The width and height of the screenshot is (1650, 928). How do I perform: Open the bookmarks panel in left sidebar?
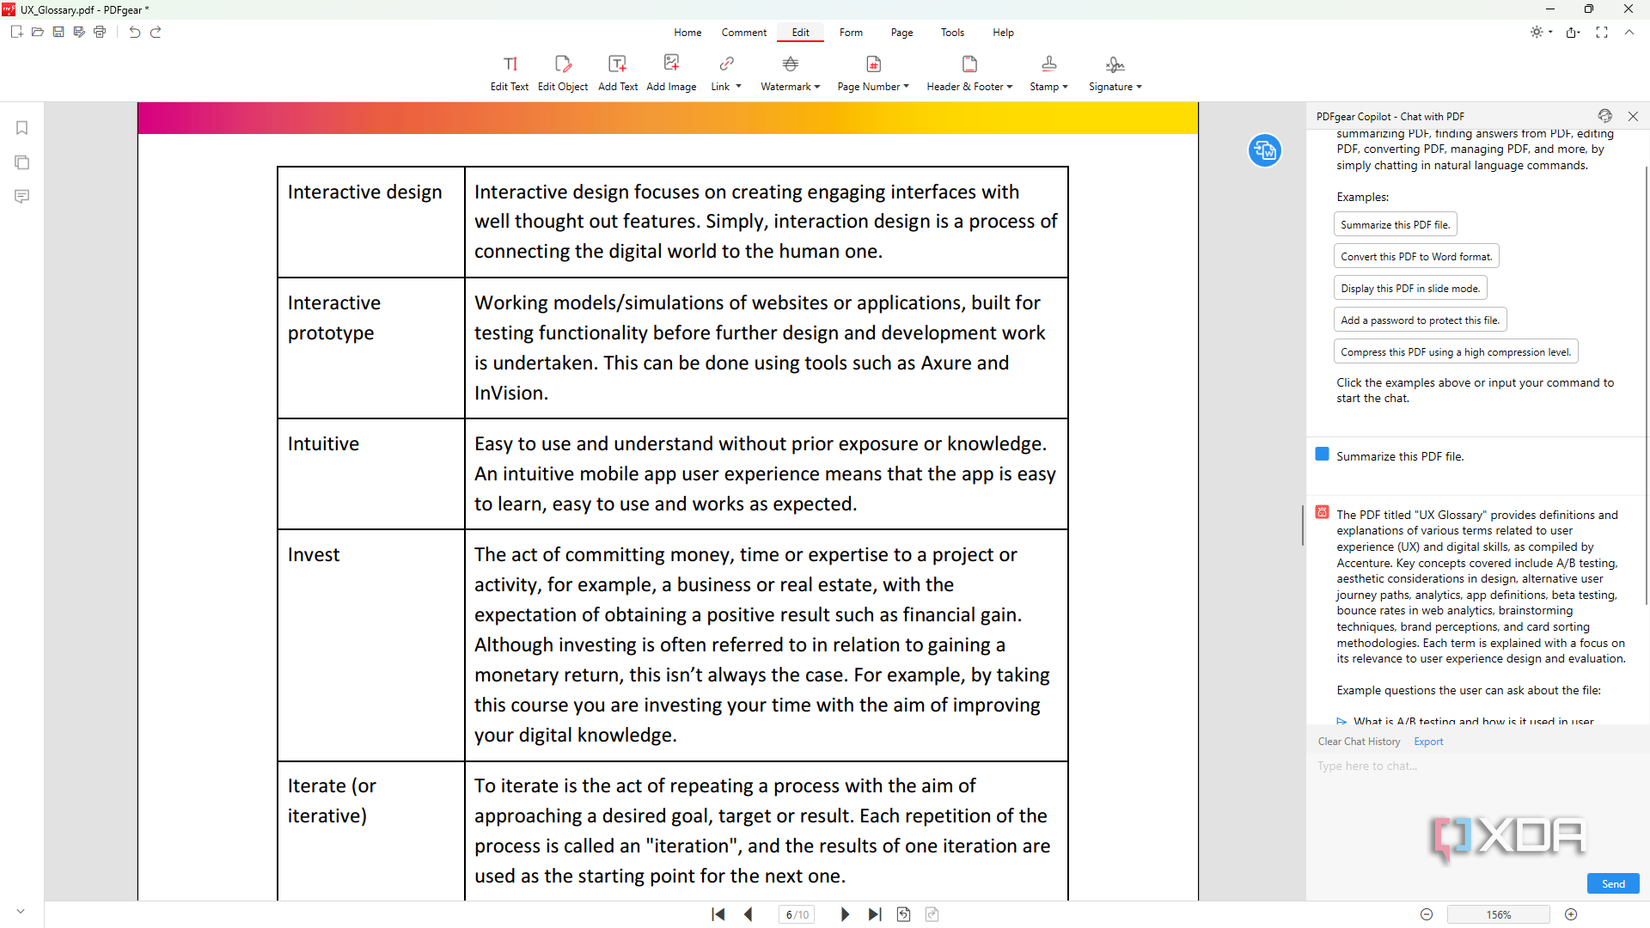coord(22,128)
